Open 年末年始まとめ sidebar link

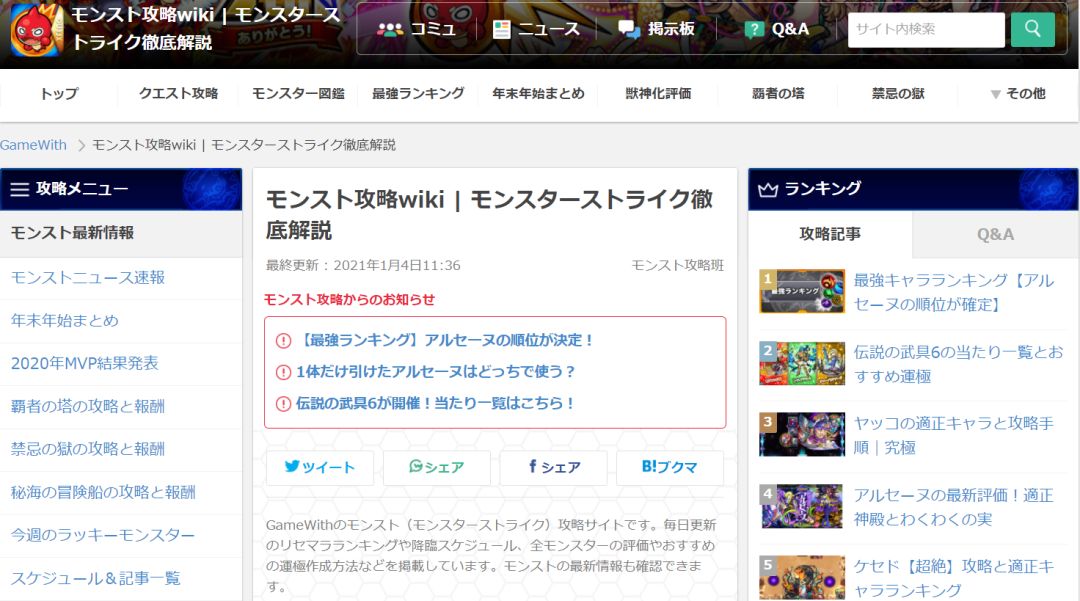[65, 321]
